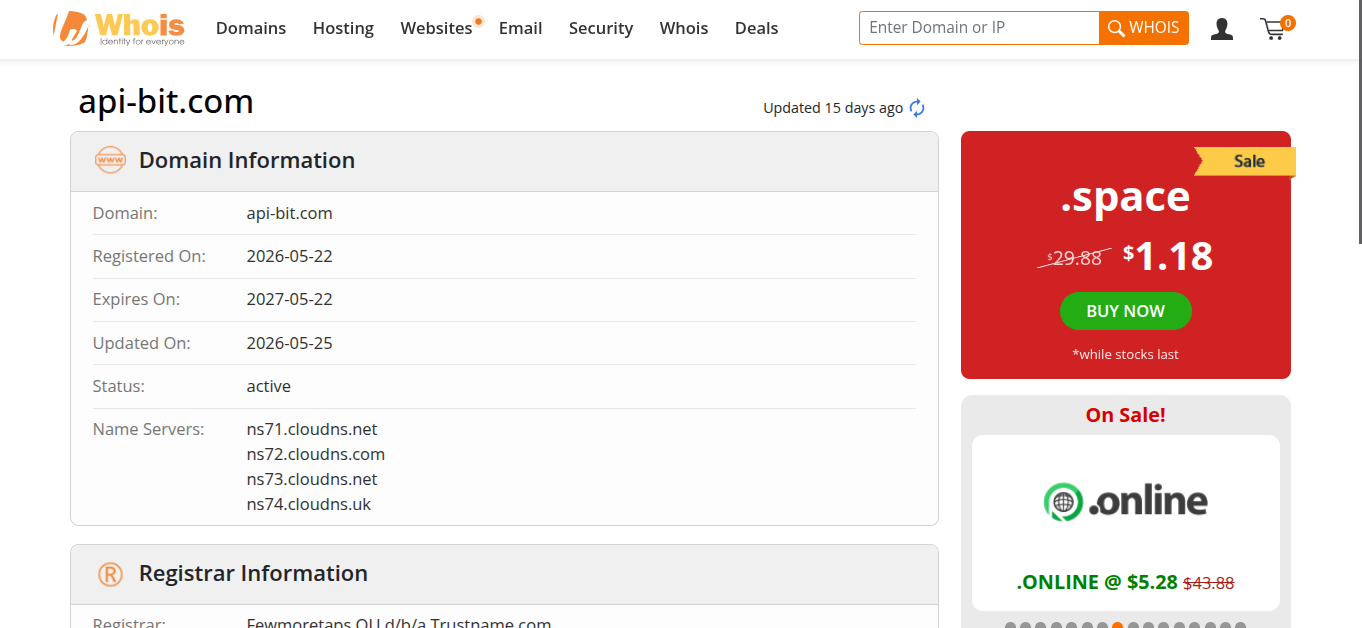This screenshot has height=628, width=1362.
Task: Click the Enter Domain or IP field
Action: 979,28
